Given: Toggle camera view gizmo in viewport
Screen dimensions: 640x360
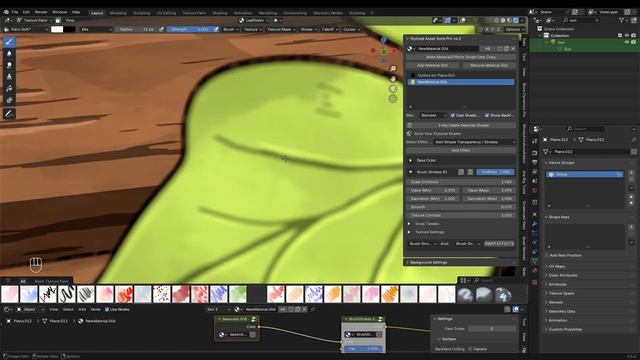Looking at the screenshot, I should pos(393,89).
